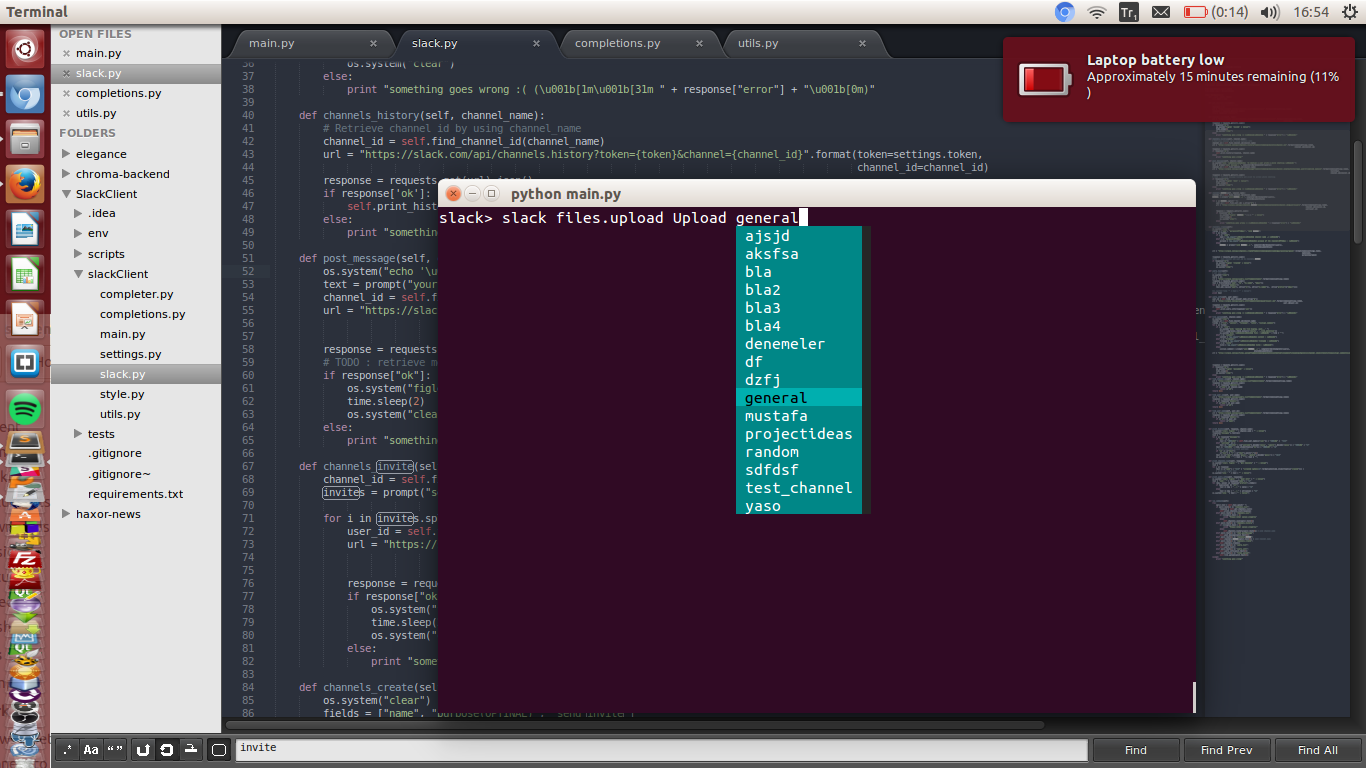The image size is (1366, 768).
Task: Collapse the SlackClient root folder
Action: [x=66, y=194]
